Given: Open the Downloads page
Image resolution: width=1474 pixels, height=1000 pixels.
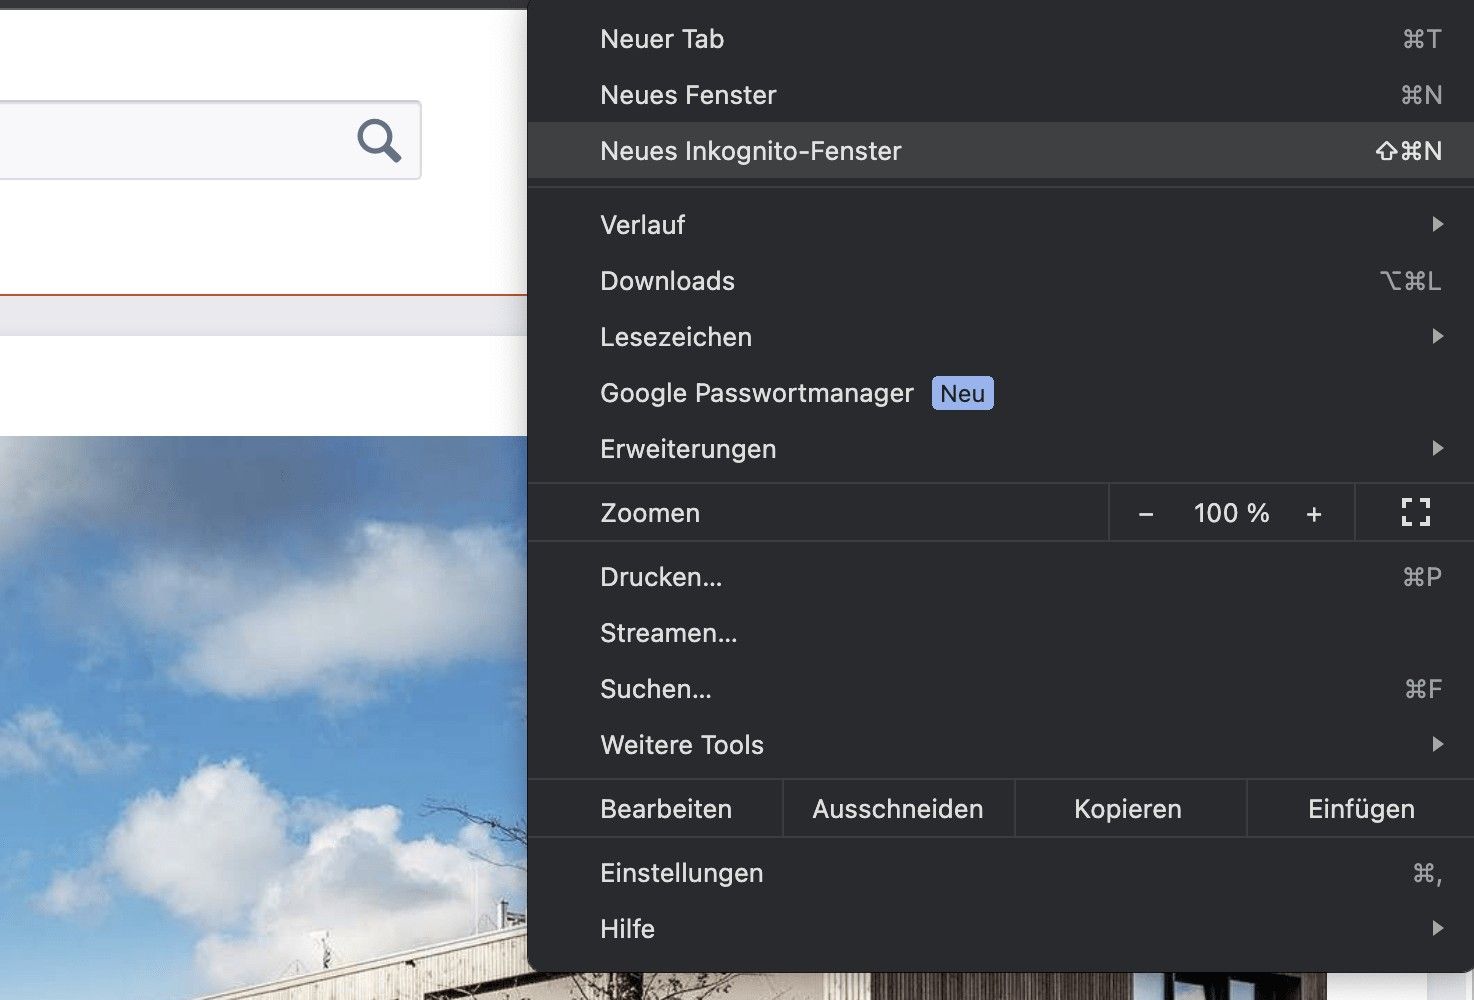Looking at the screenshot, I should pos(667,281).
